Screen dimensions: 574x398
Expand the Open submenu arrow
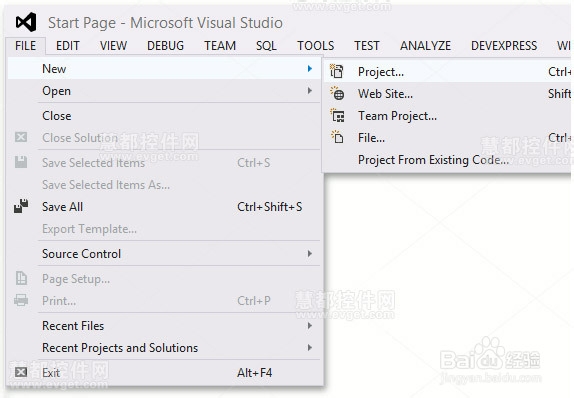tap(310, 90)
